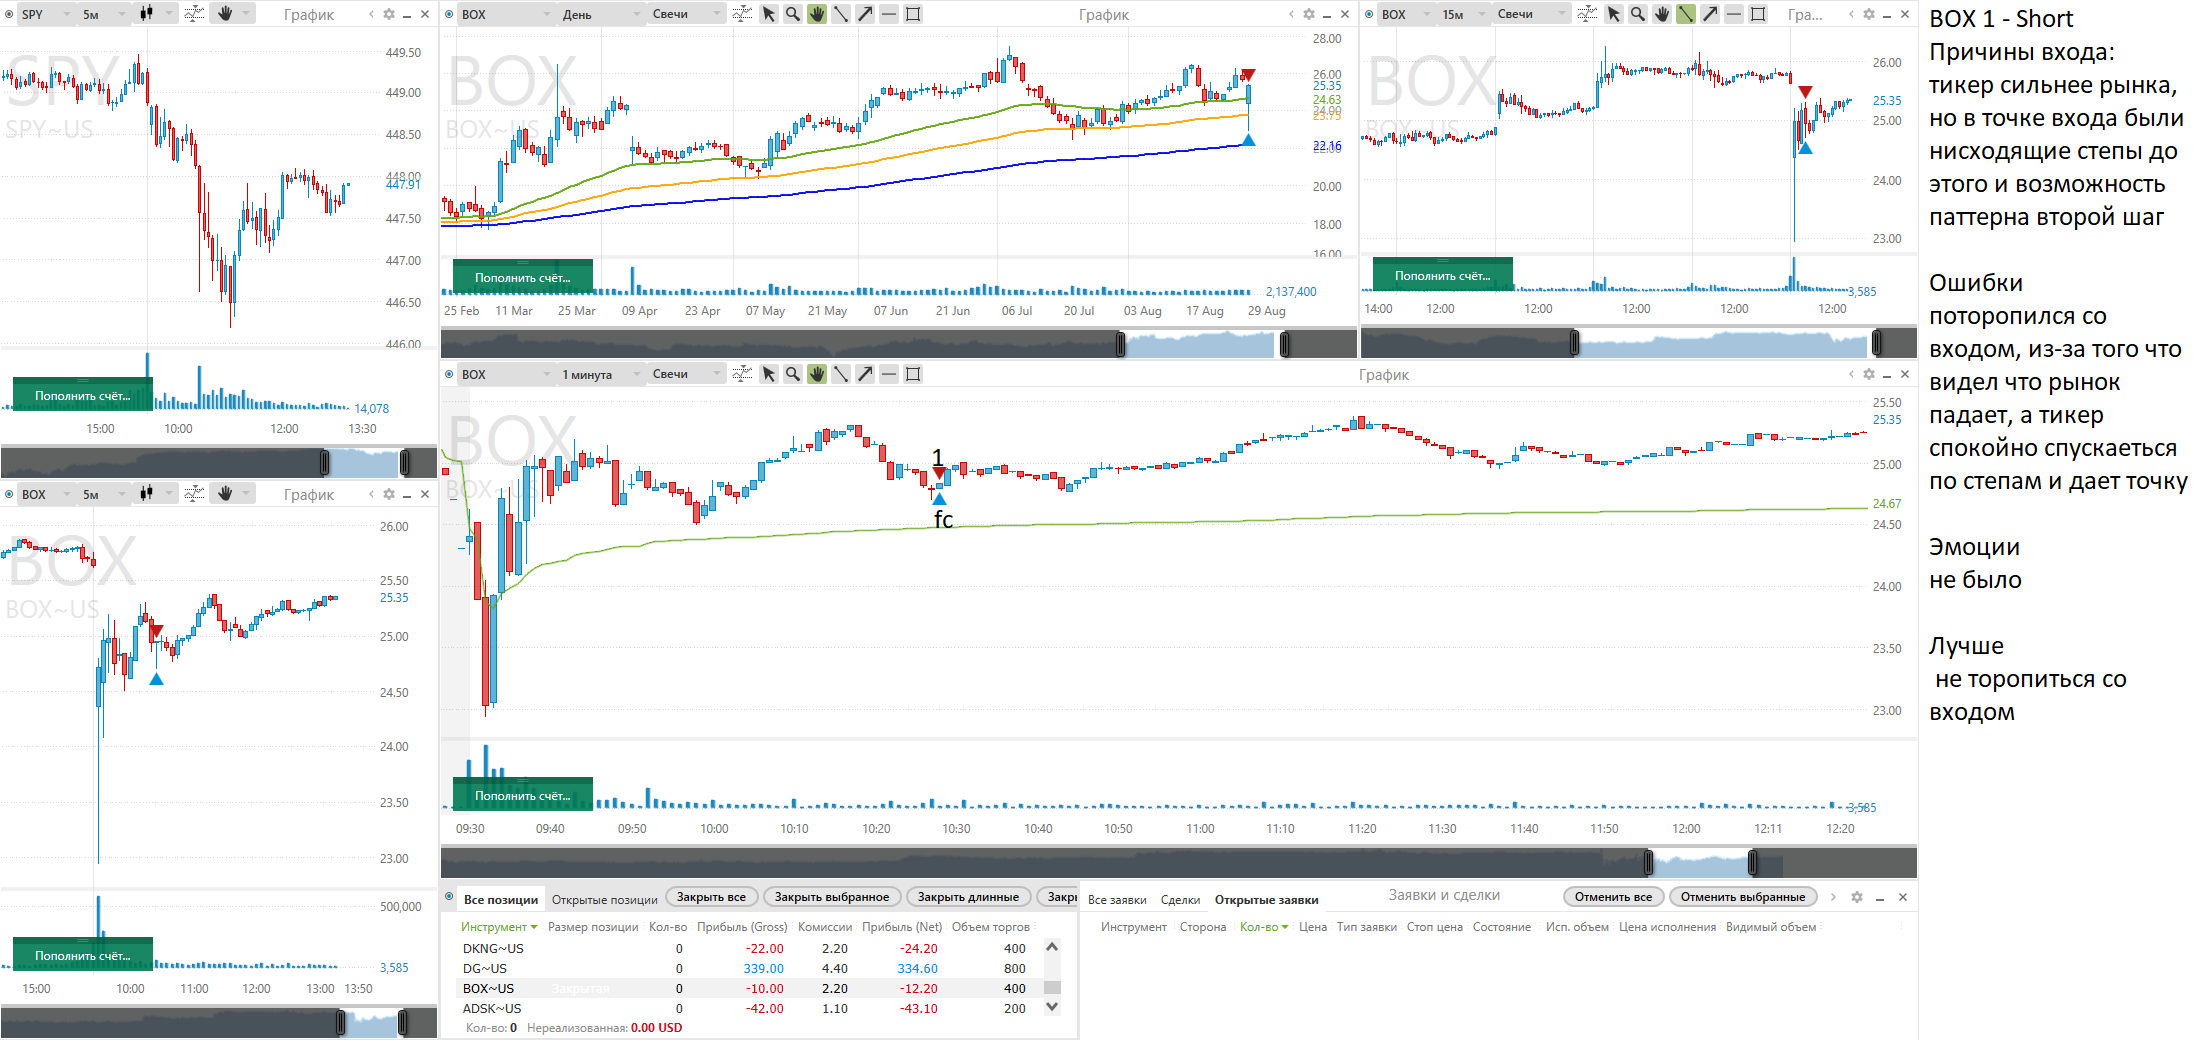Toggle the link radio dot of SPY chart
Viewport: 2198px width, 1040px height.
9,14
